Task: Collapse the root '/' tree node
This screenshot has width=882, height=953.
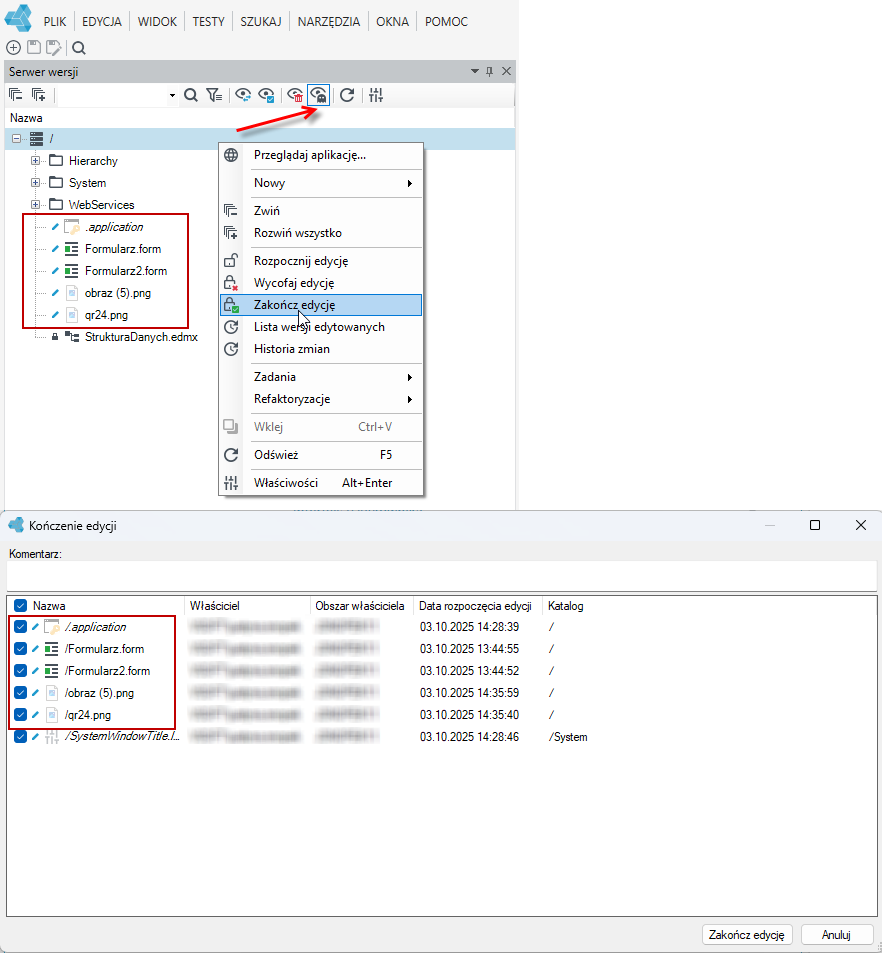Action: [16, 139]
